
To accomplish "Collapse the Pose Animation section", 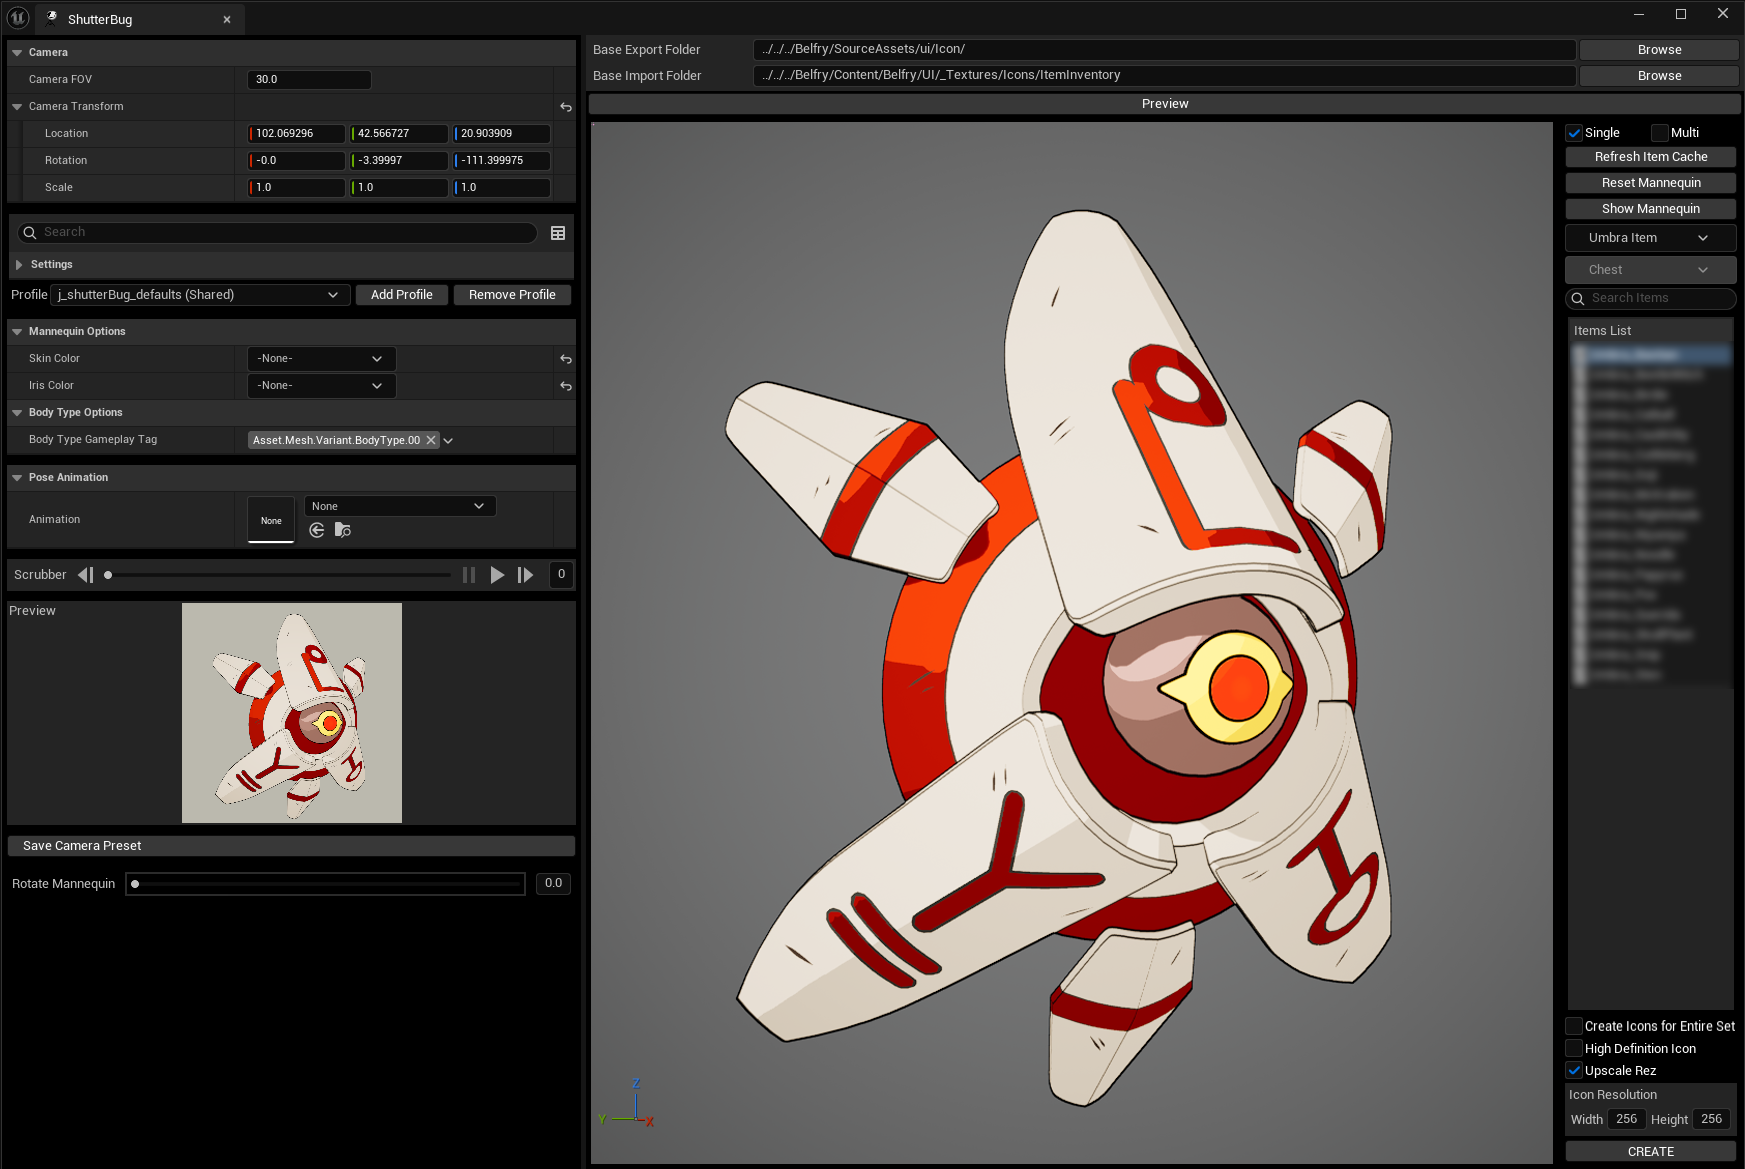I will point(17,478).
